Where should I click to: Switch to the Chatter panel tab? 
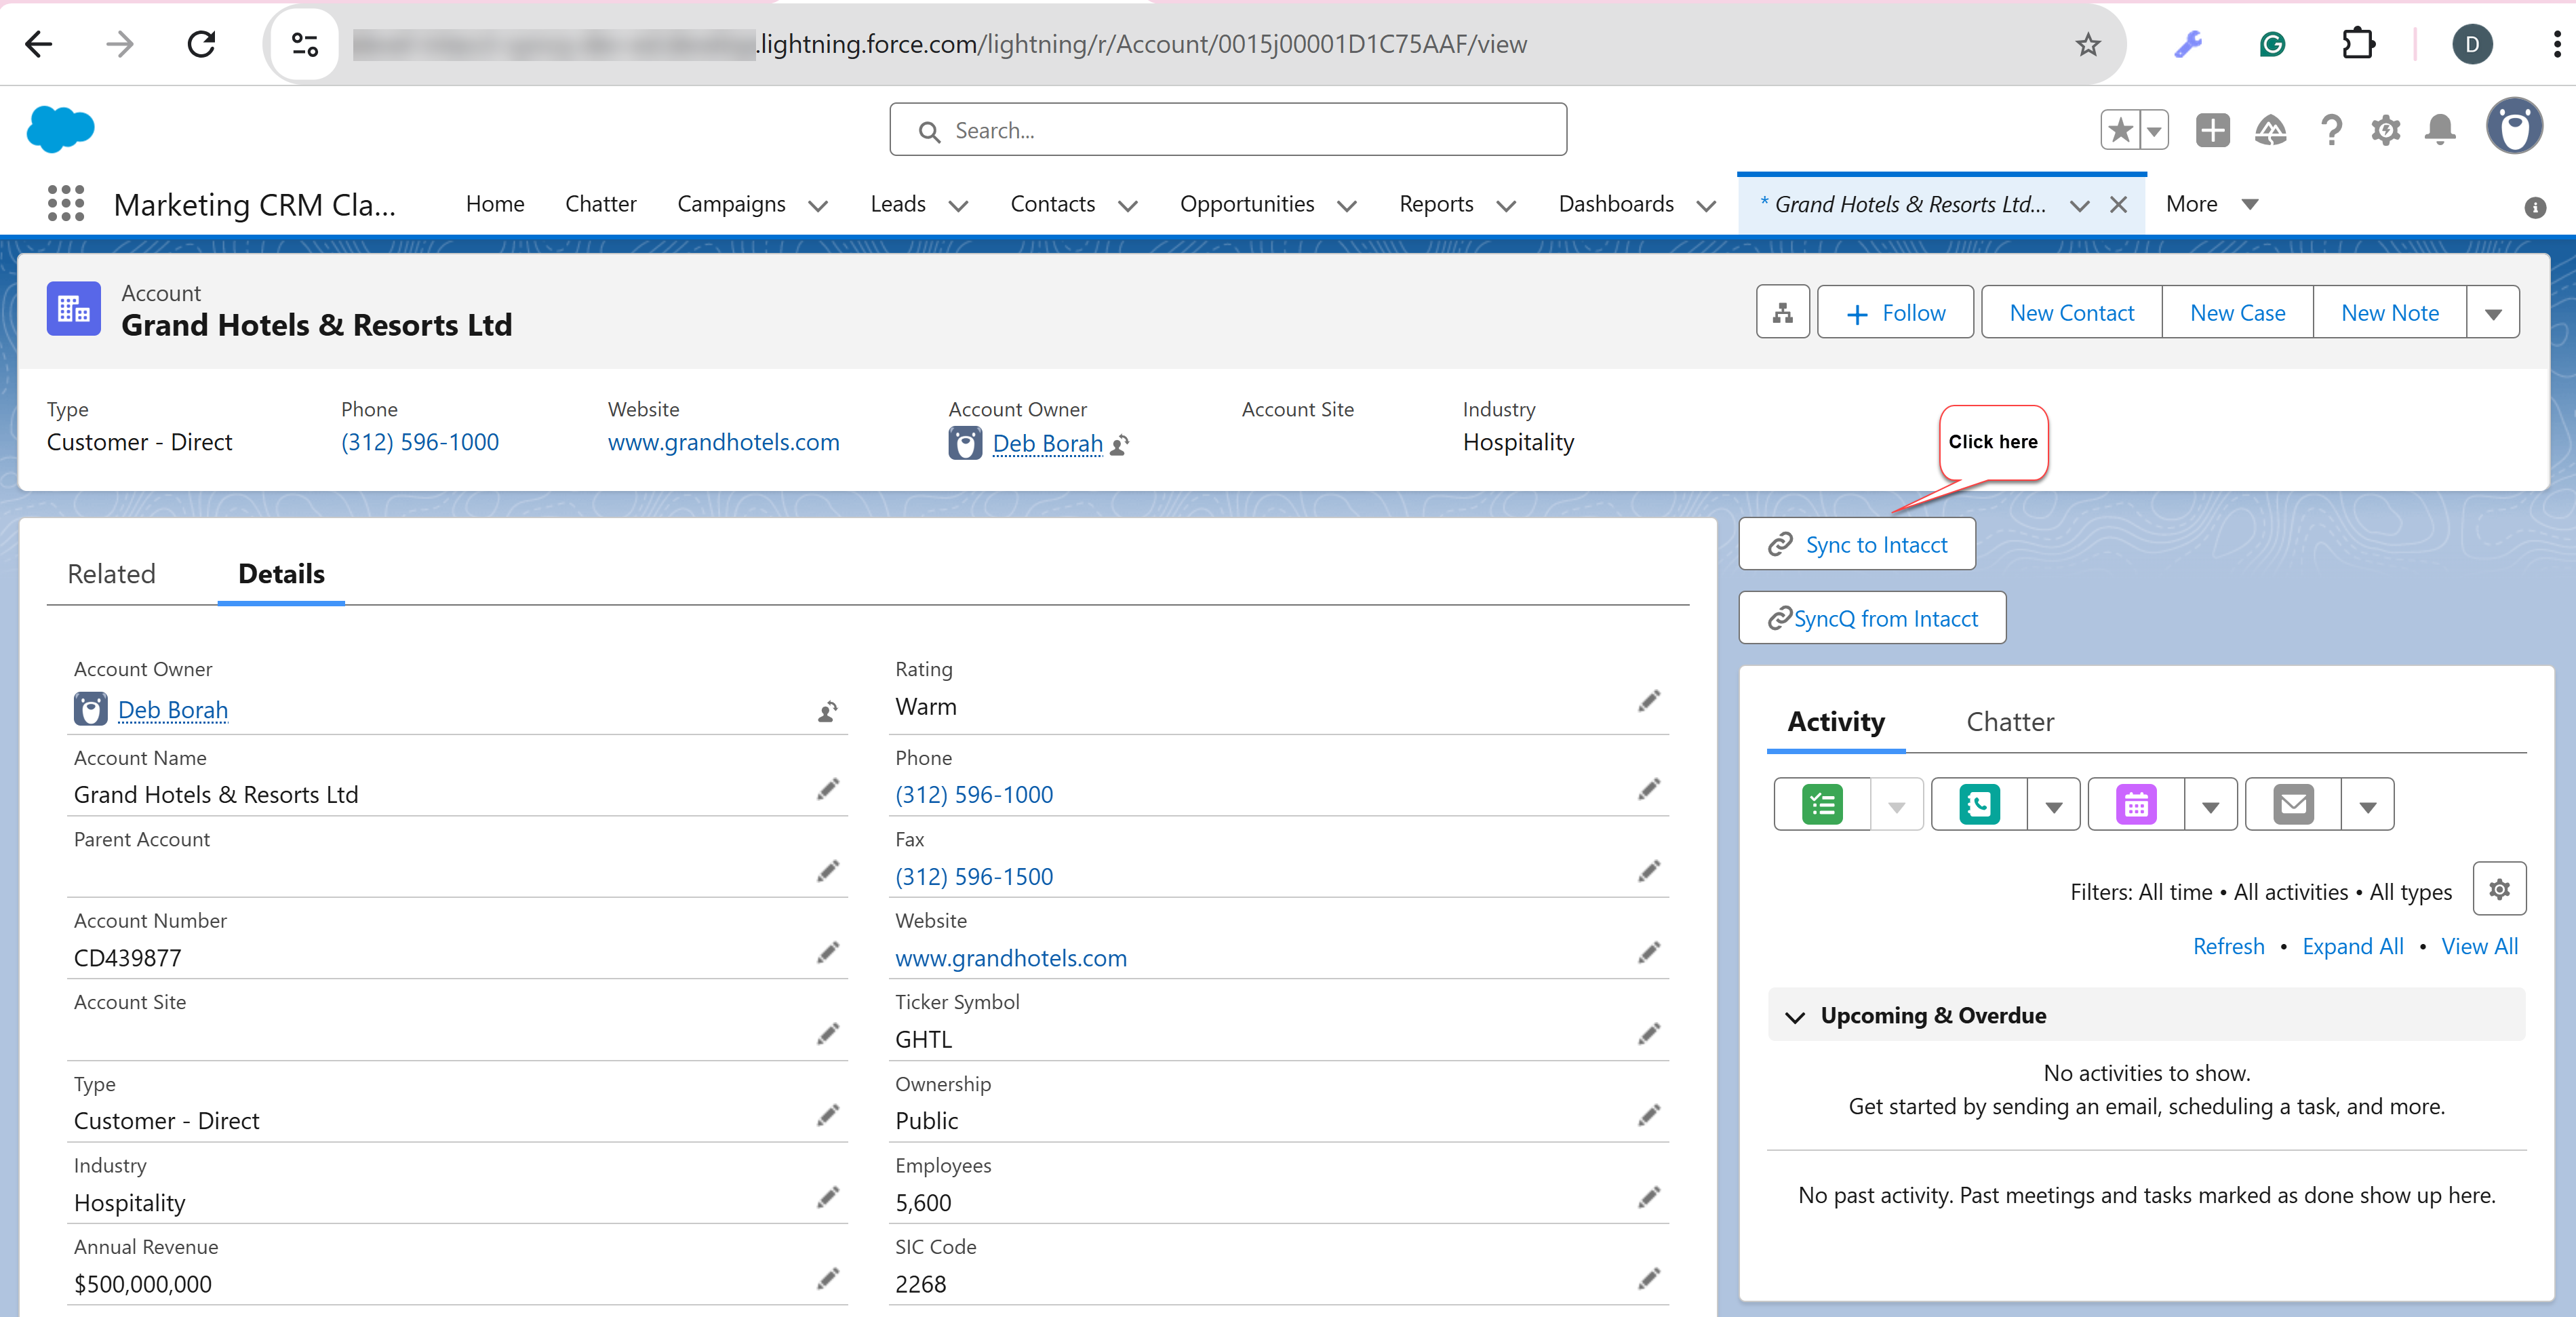pos(2010,722)
